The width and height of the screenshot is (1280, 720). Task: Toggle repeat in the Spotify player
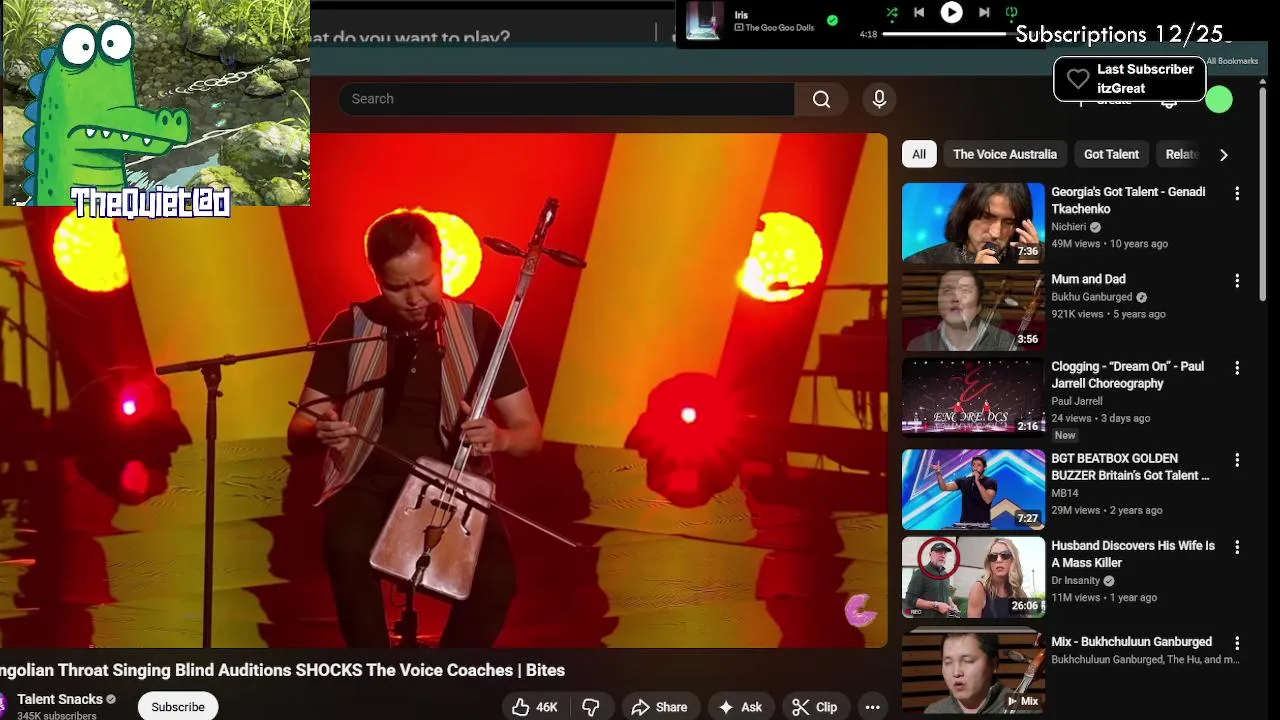(x=1011, y=13)
